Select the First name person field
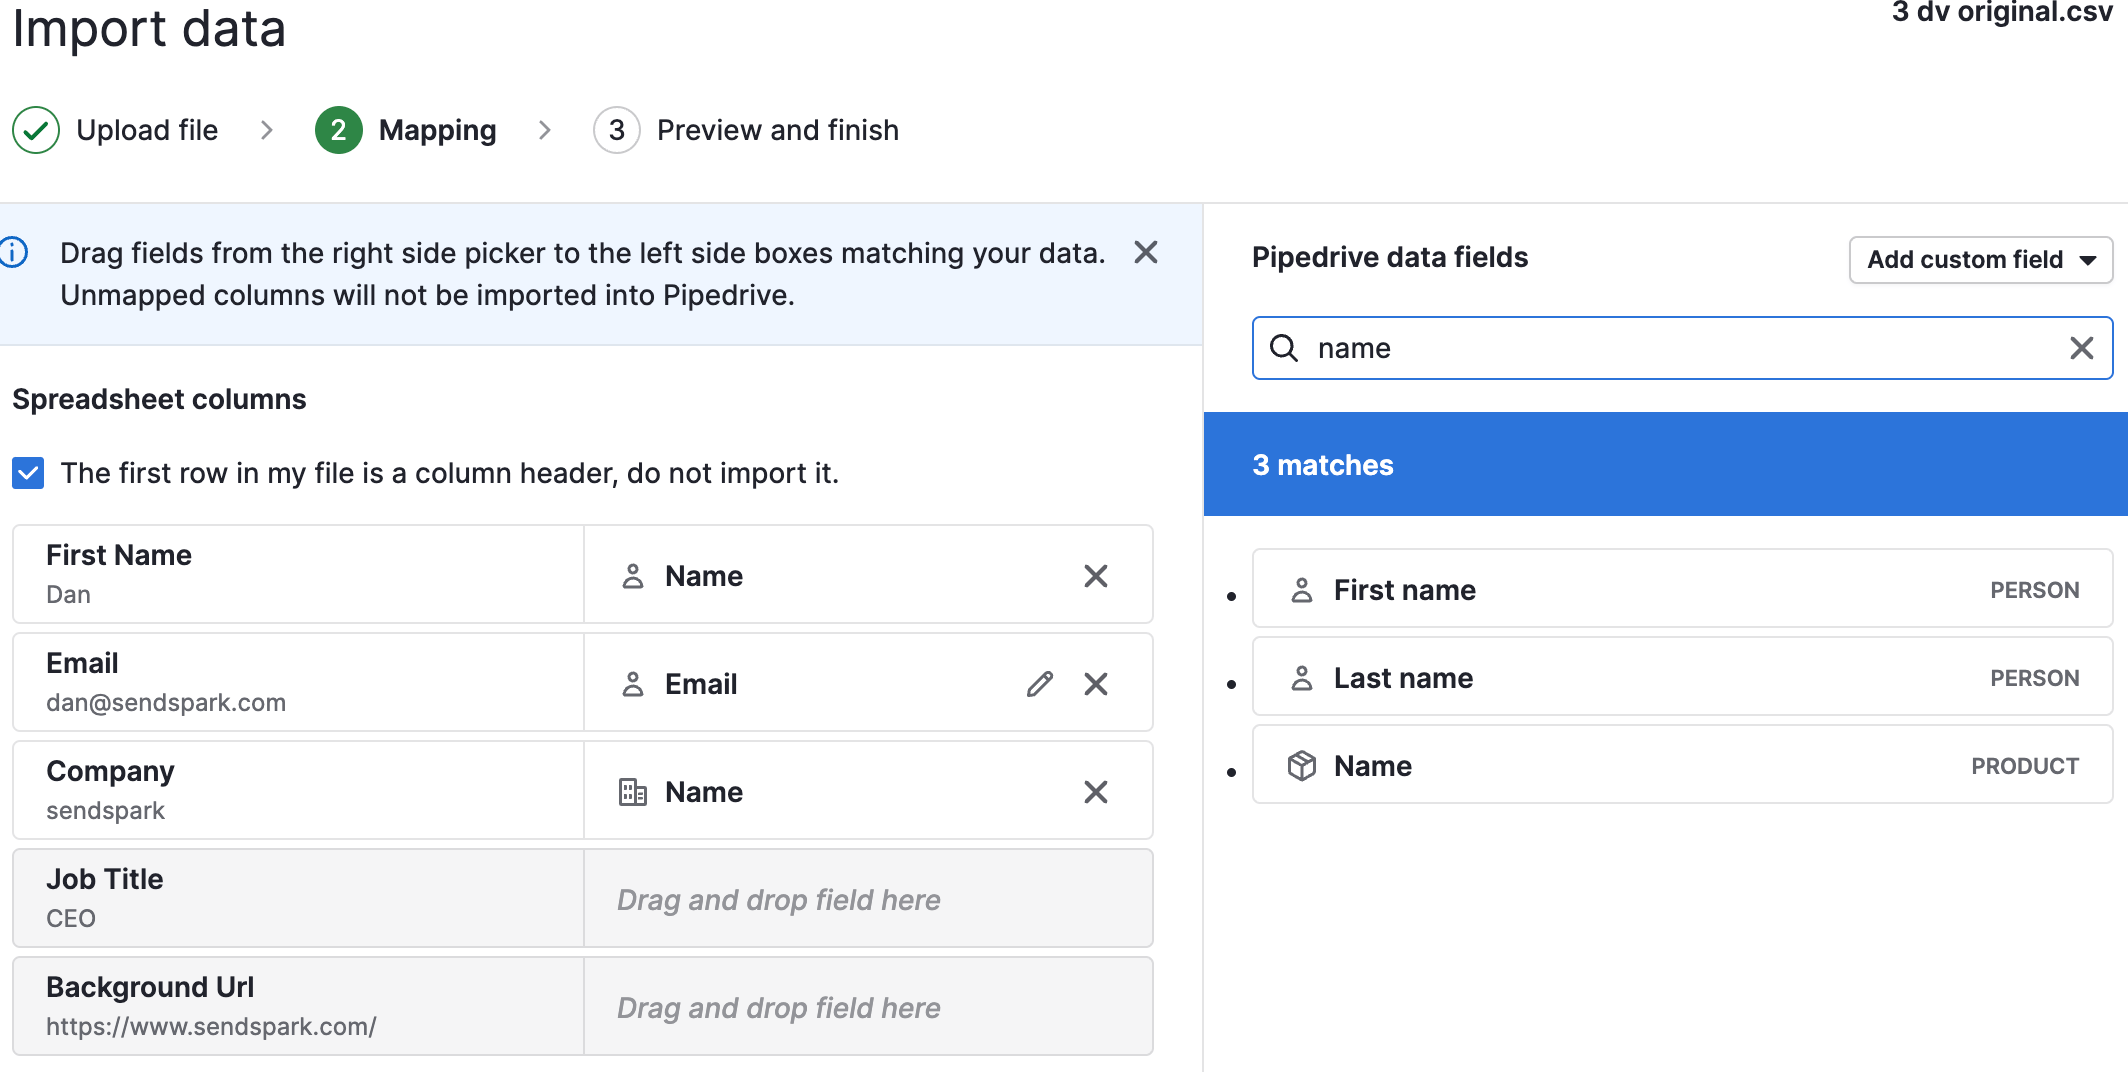Image resolution: width=2128 pixels, height=1072 pixels. pyautogui.click(x=1682, y=590)
